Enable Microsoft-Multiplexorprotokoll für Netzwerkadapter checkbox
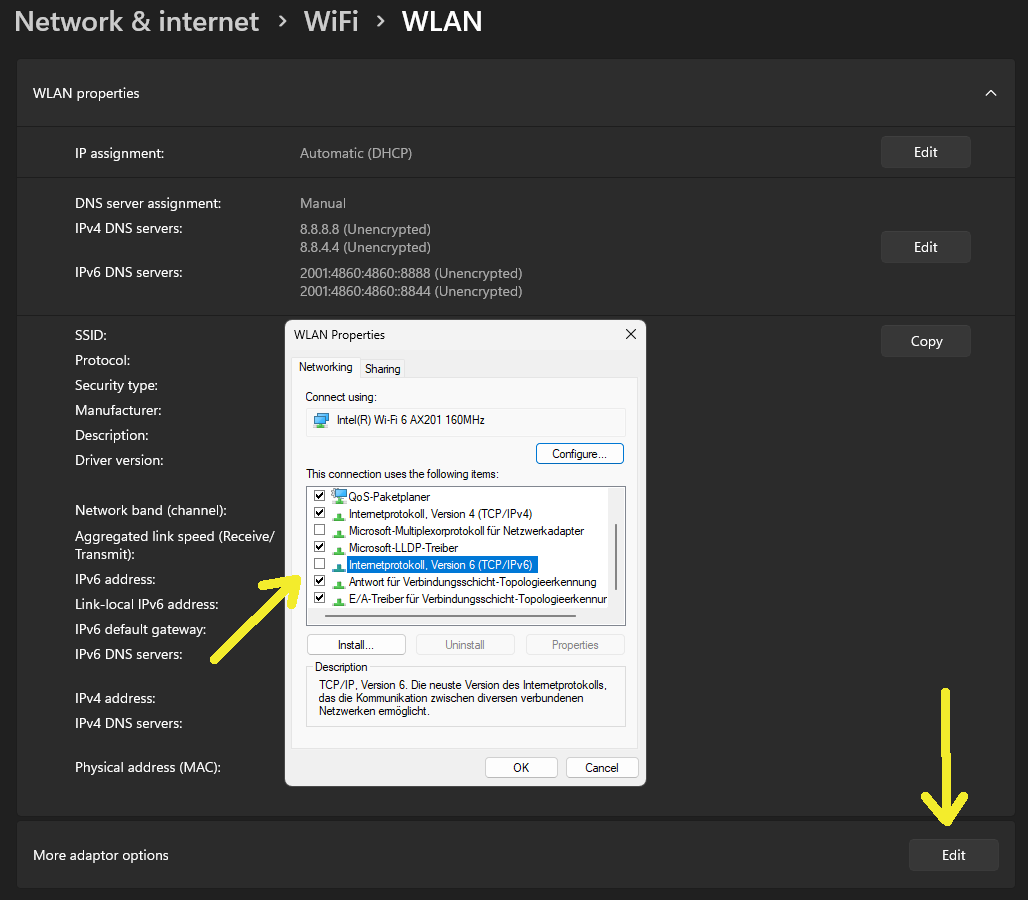Screen dimensions: 1028x900 319,530
